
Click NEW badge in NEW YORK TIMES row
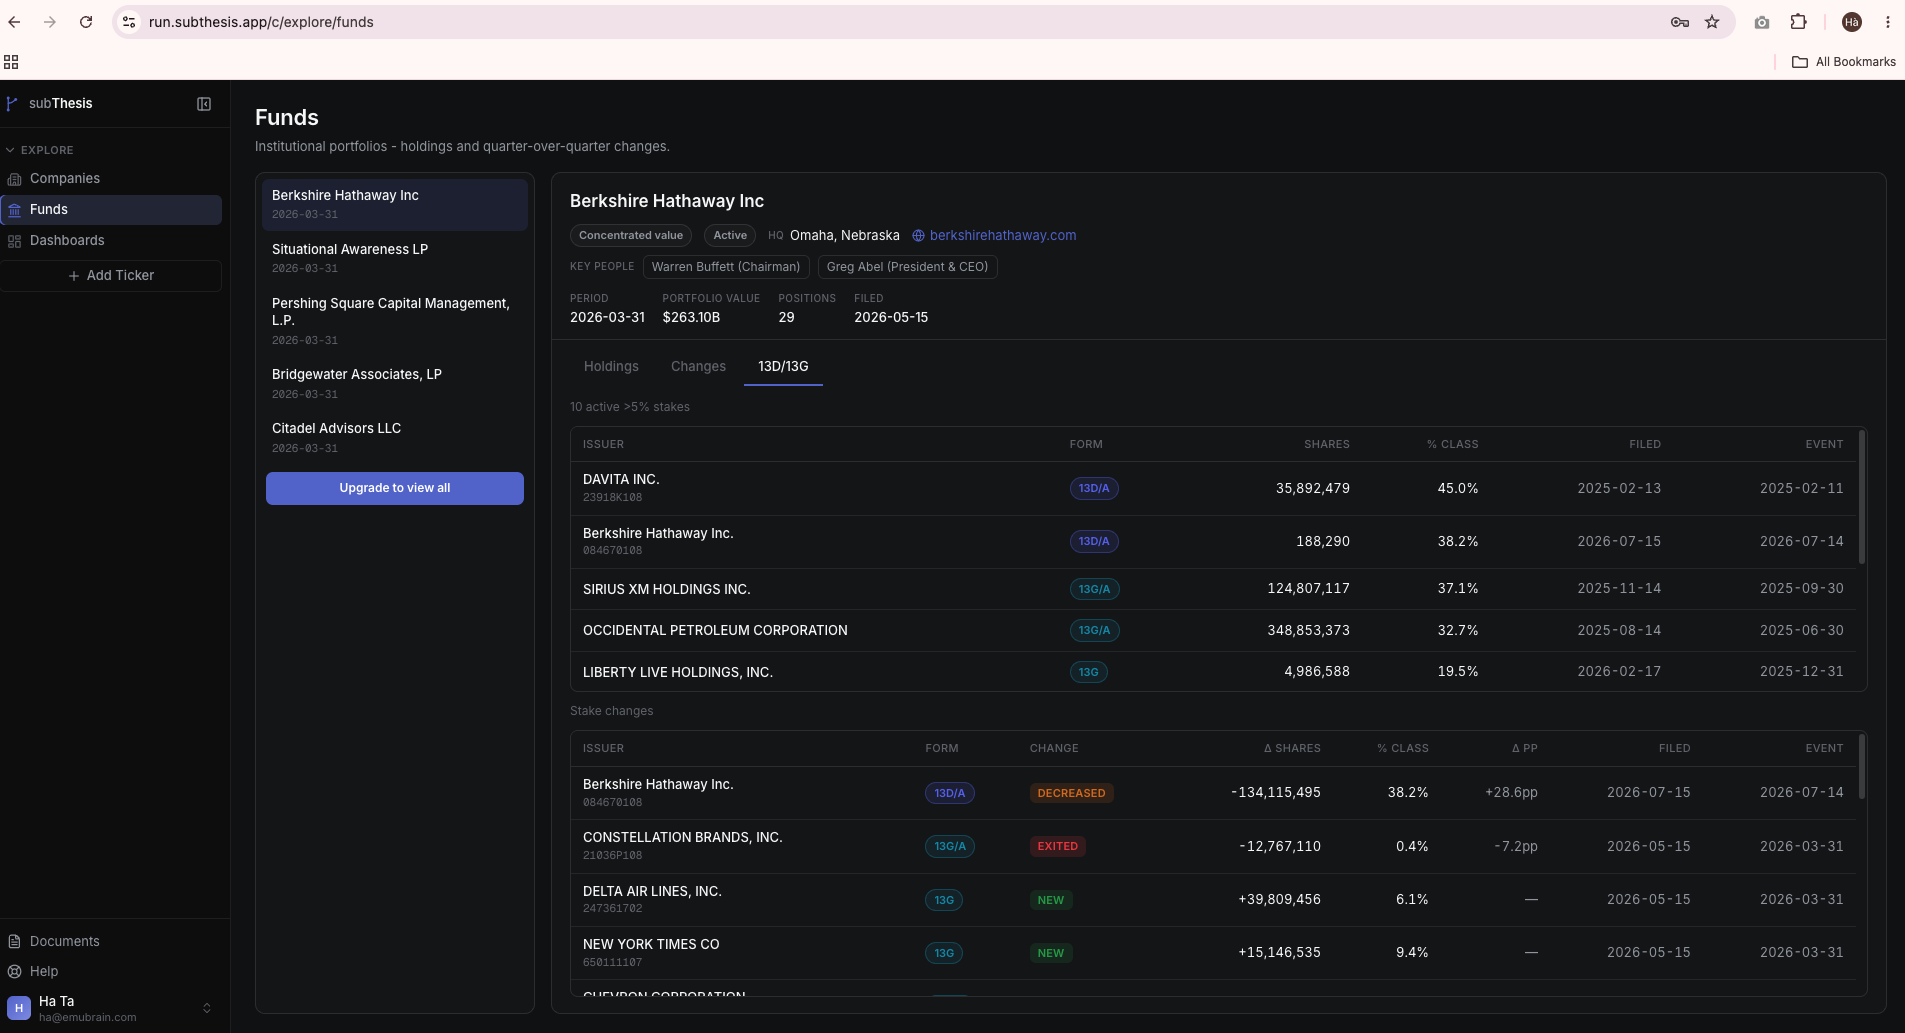click(x=1050, y=954)
